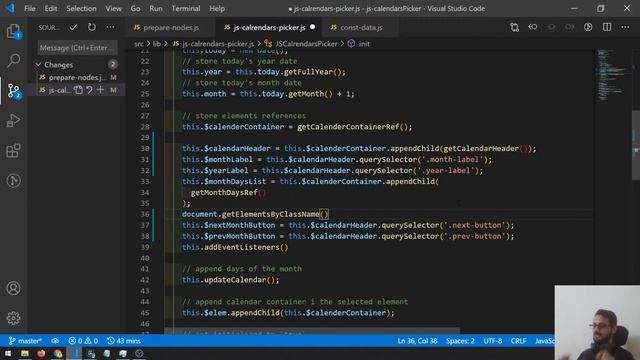The image size is (640, 360).
Task: Open the Search view in the activity bar
Action: point(13,60)
